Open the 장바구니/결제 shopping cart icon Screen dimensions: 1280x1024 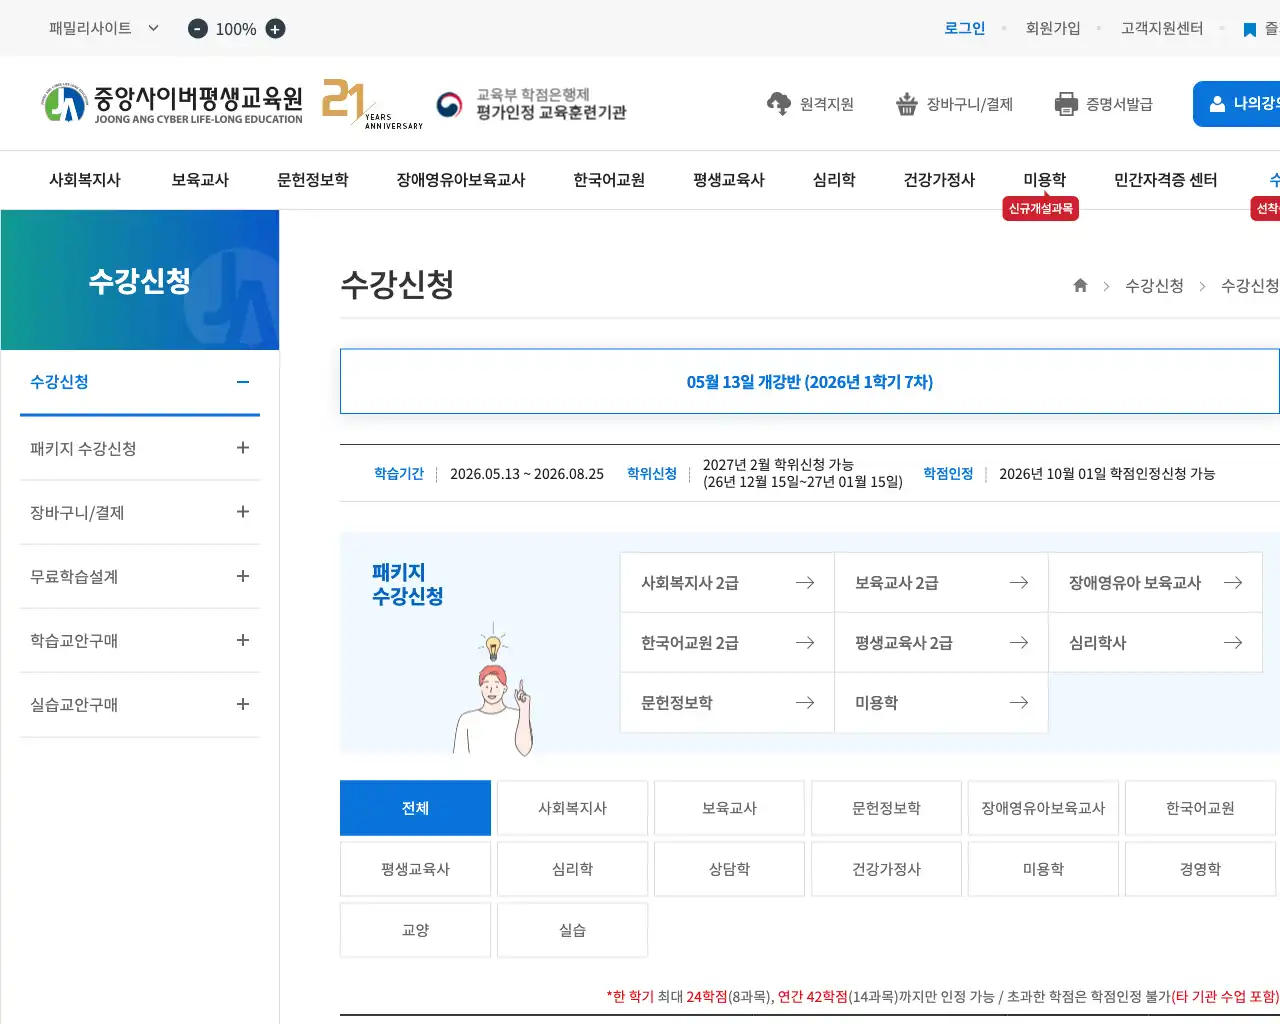click(907, 103)
